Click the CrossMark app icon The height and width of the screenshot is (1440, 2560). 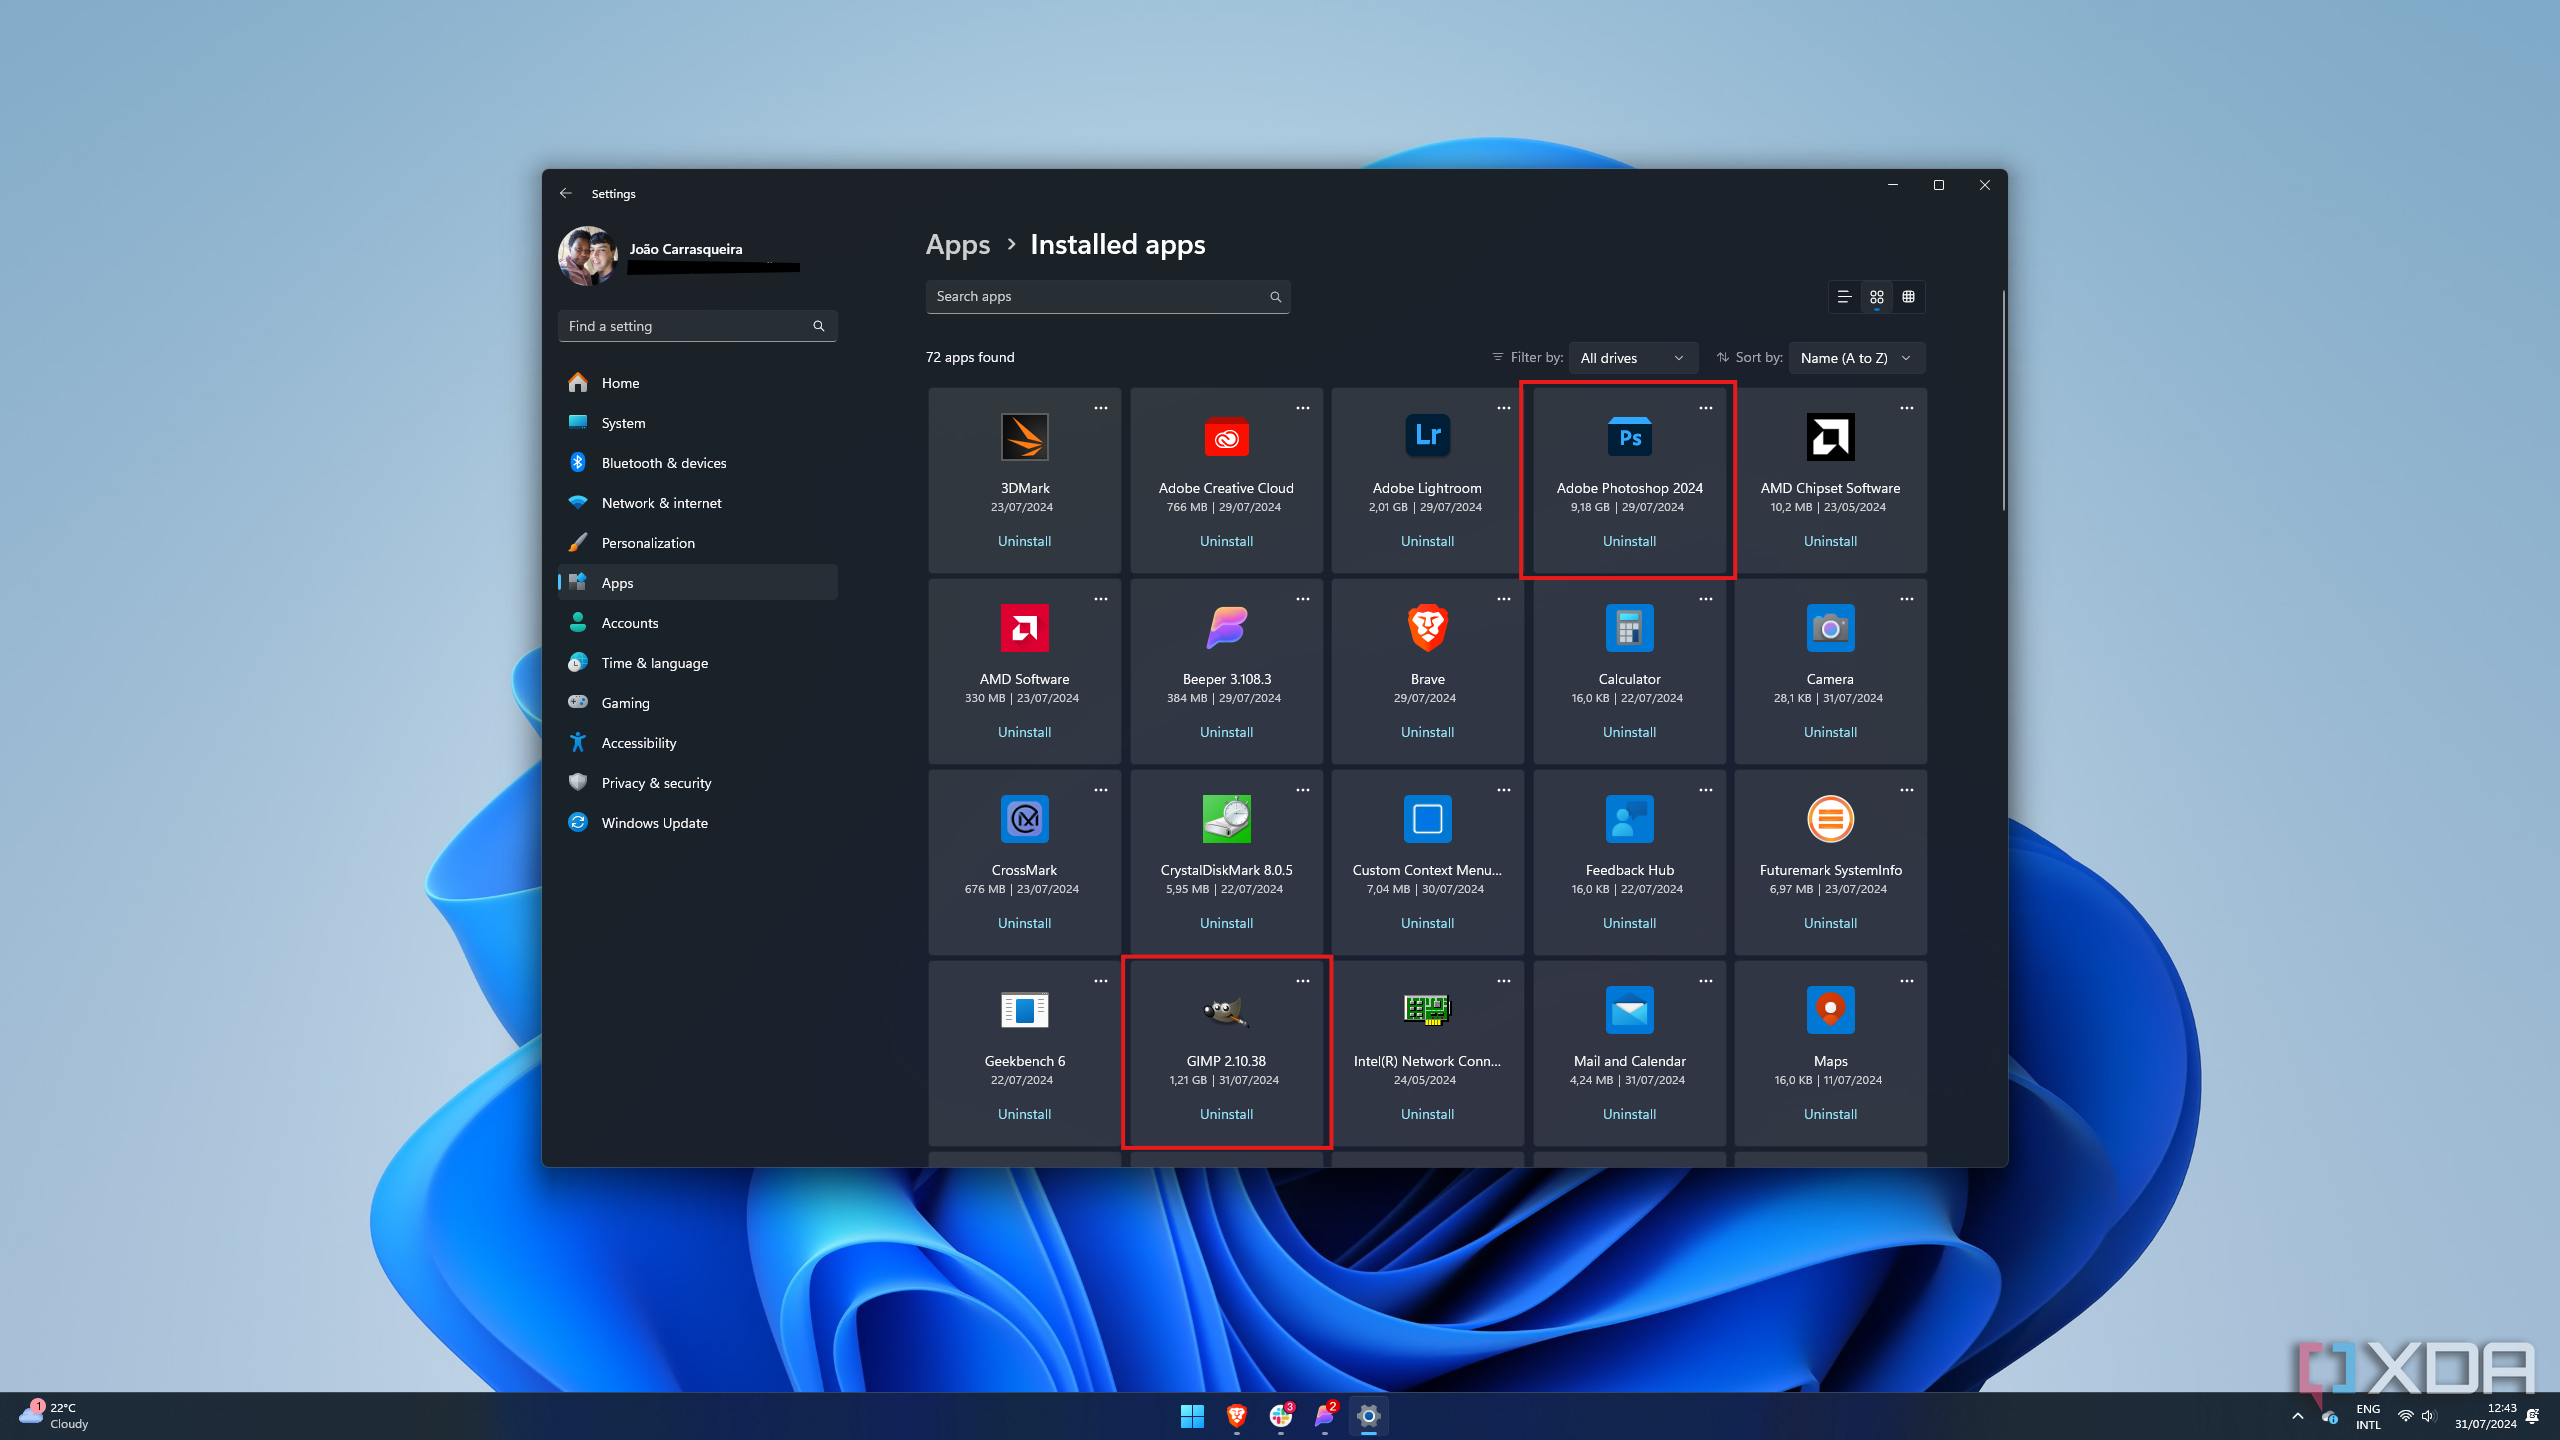(1024, 819)
